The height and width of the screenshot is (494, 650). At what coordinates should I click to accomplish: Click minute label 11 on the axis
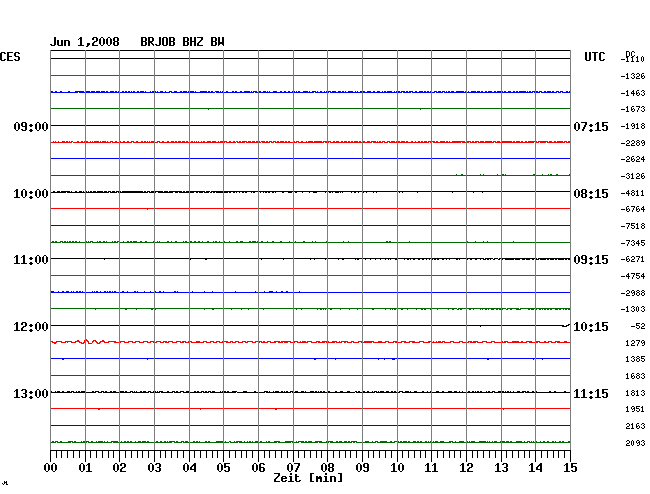point(431,468)
